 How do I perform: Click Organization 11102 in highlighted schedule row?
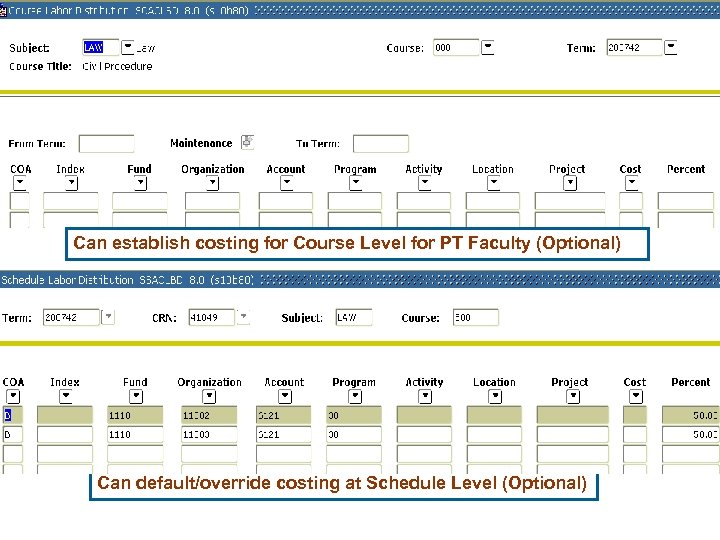(x=209, y=415)
